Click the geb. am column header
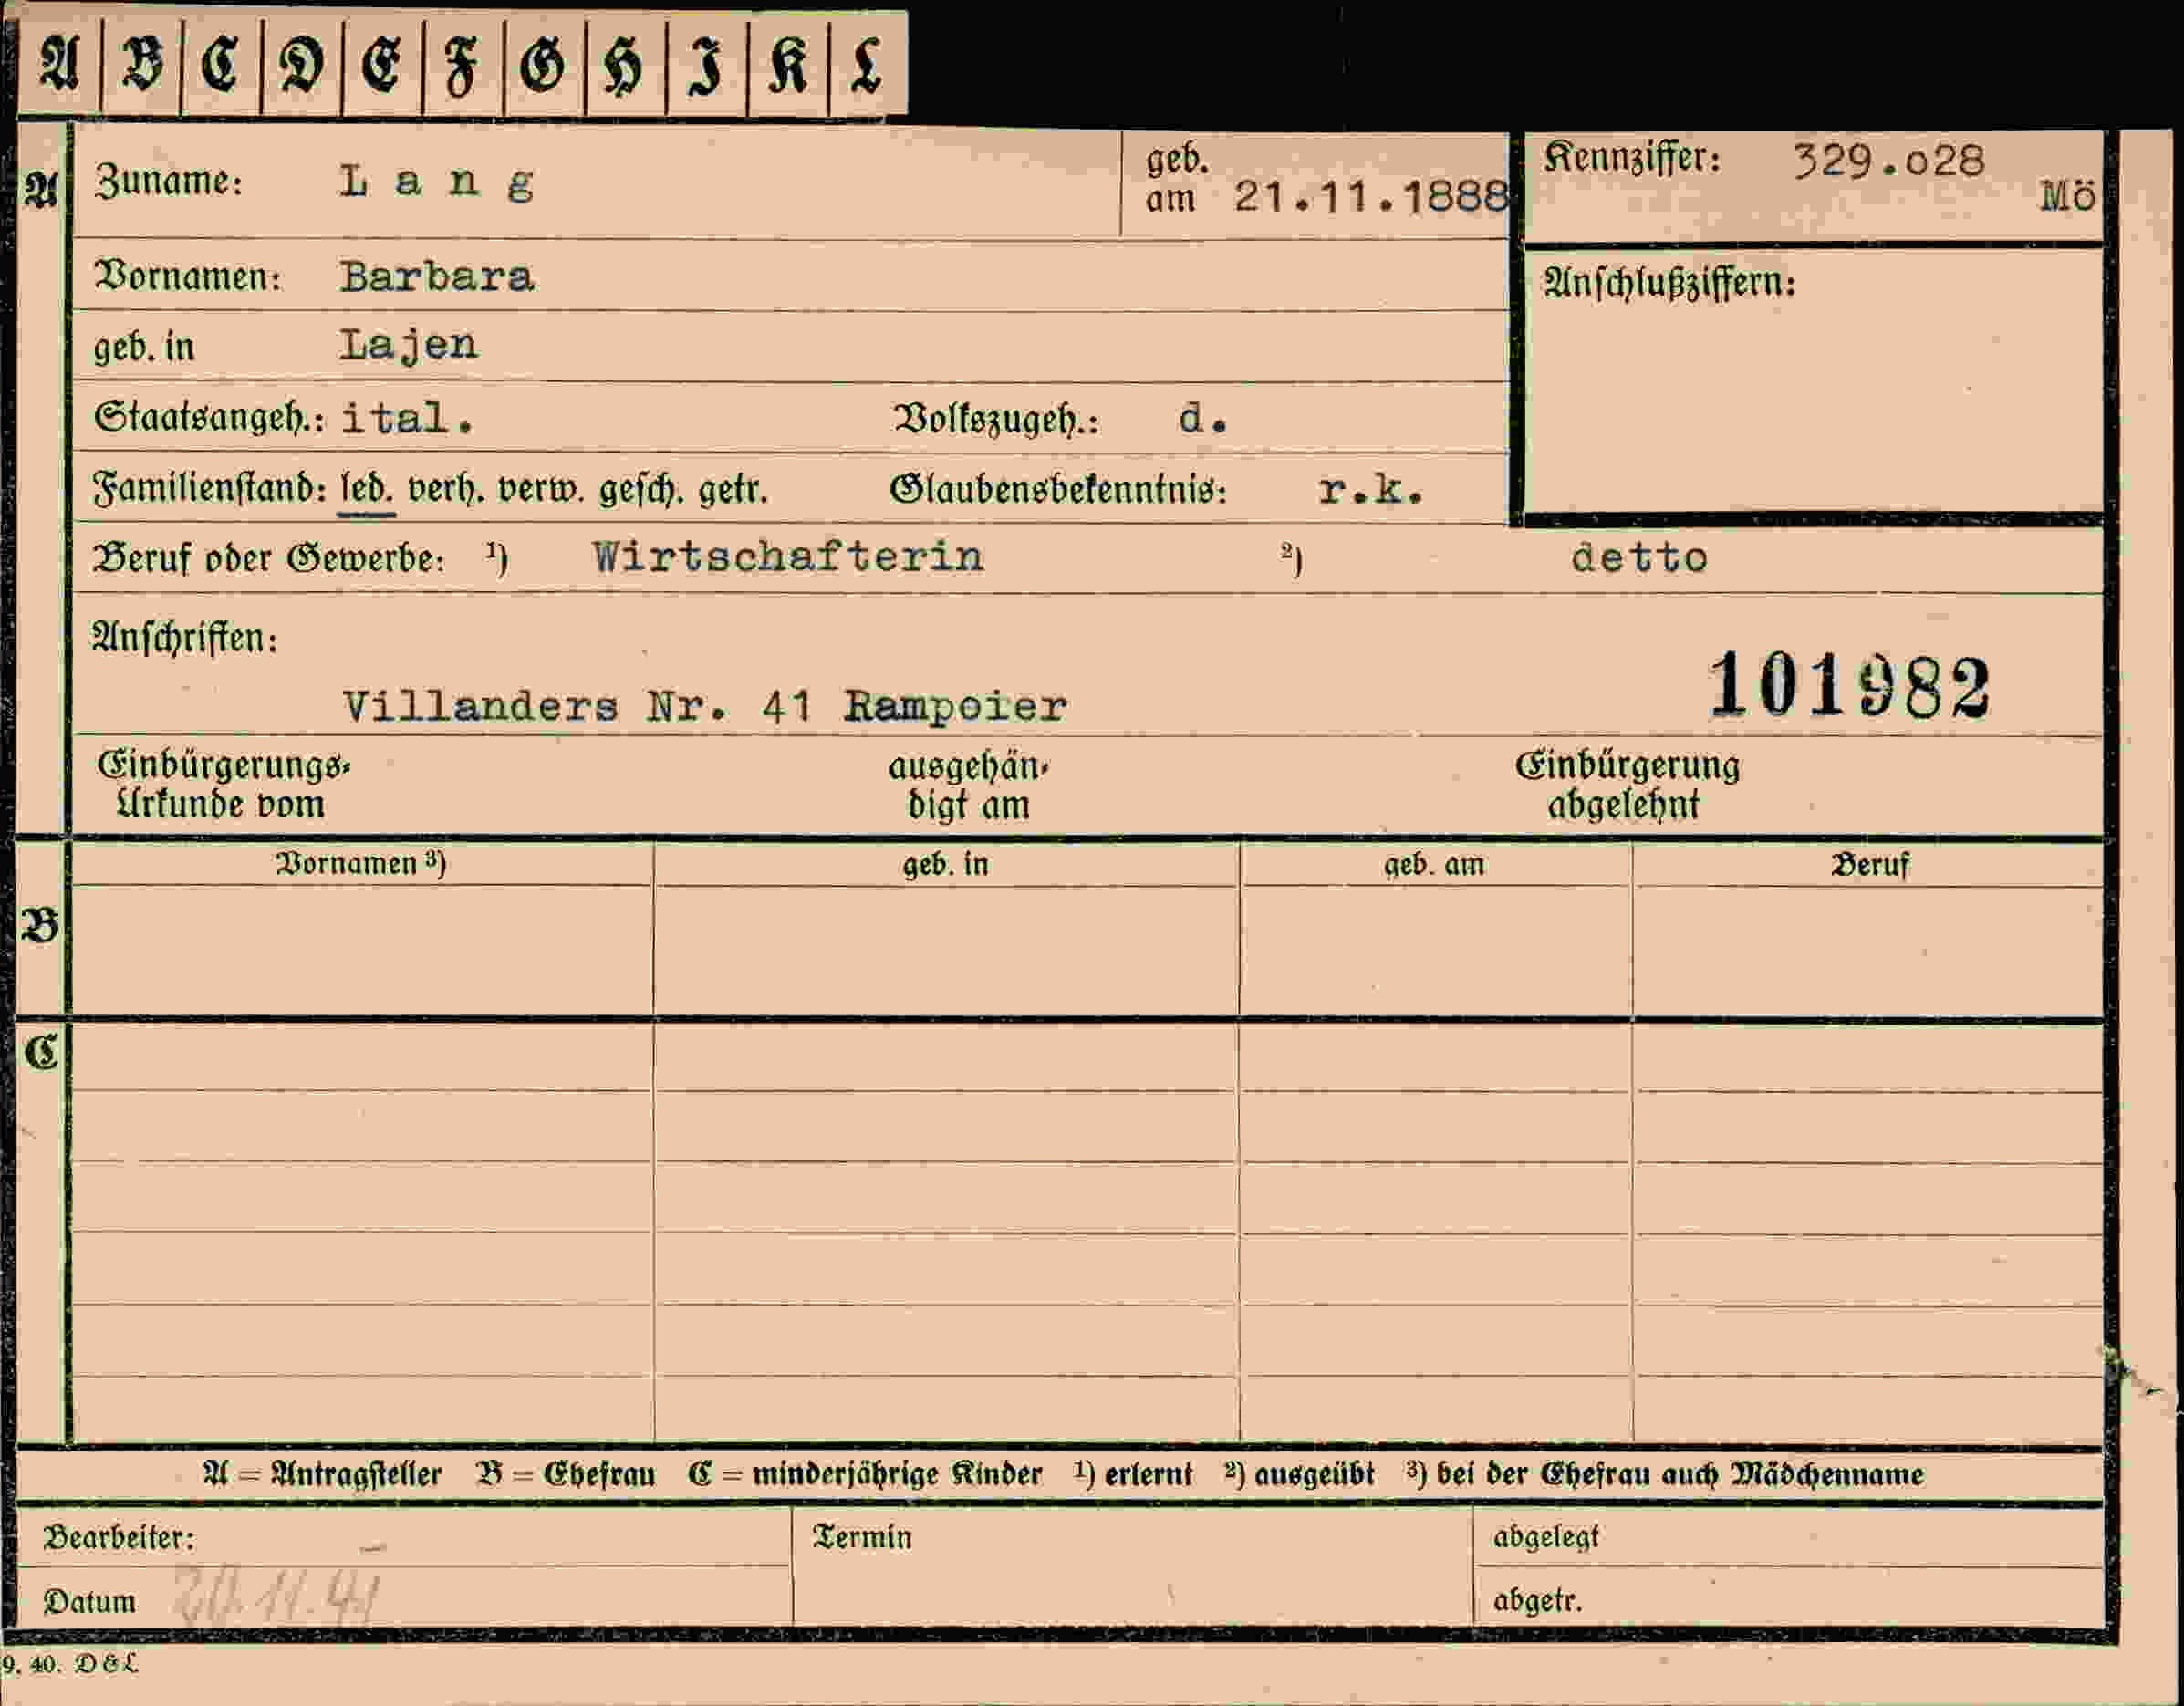 1434,864
